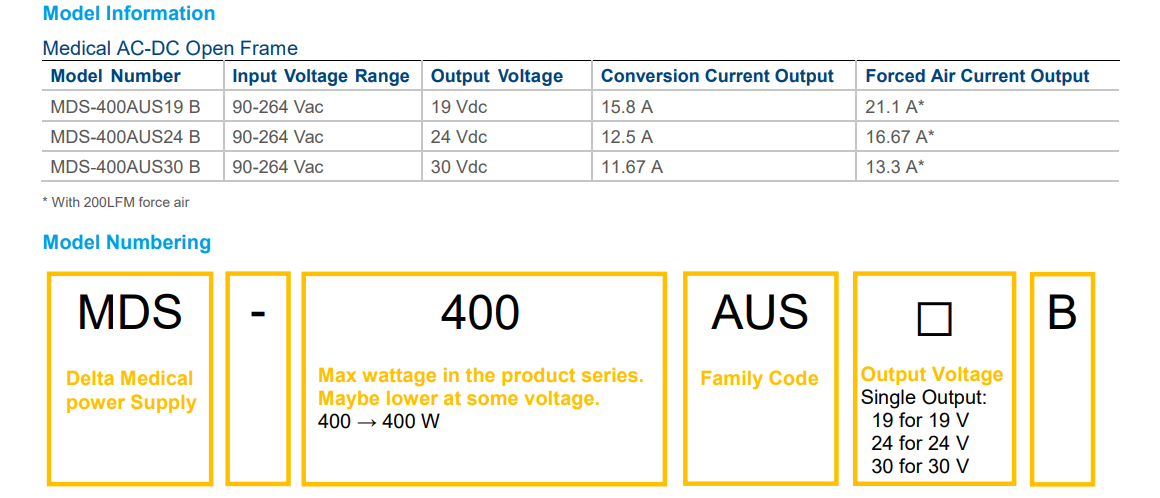Click the 21.1 A* forced air cell
Screen dimensions: 1160x498
[x=893, y=106]
